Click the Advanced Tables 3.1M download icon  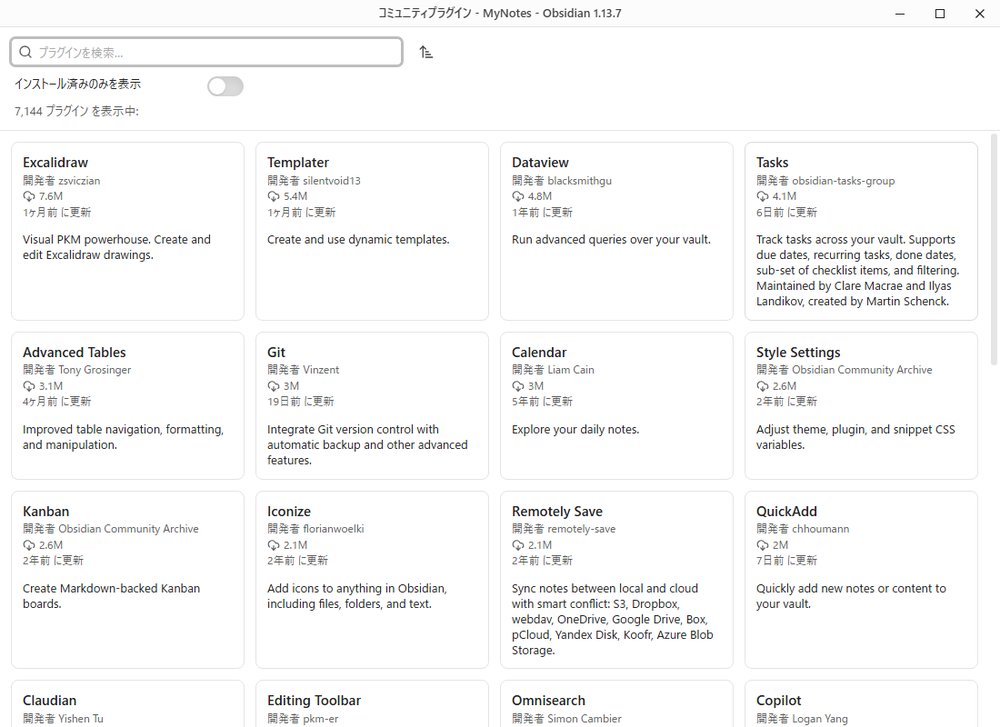[x=29, y=386]
